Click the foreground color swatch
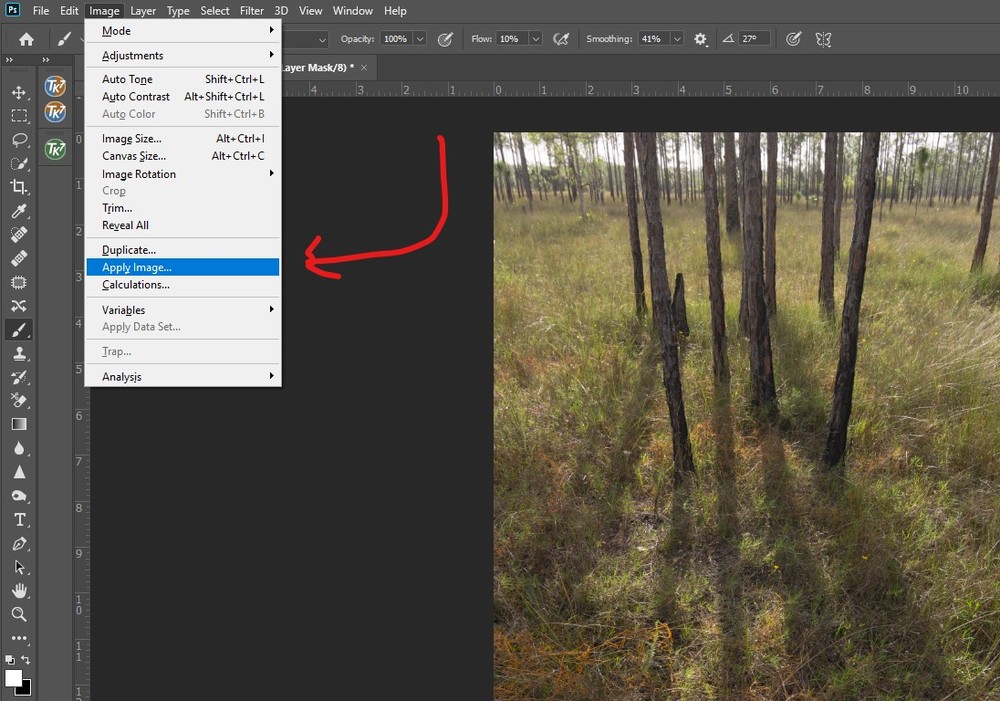The width and height of the screenshot is (1000, 701). [14, 678]
